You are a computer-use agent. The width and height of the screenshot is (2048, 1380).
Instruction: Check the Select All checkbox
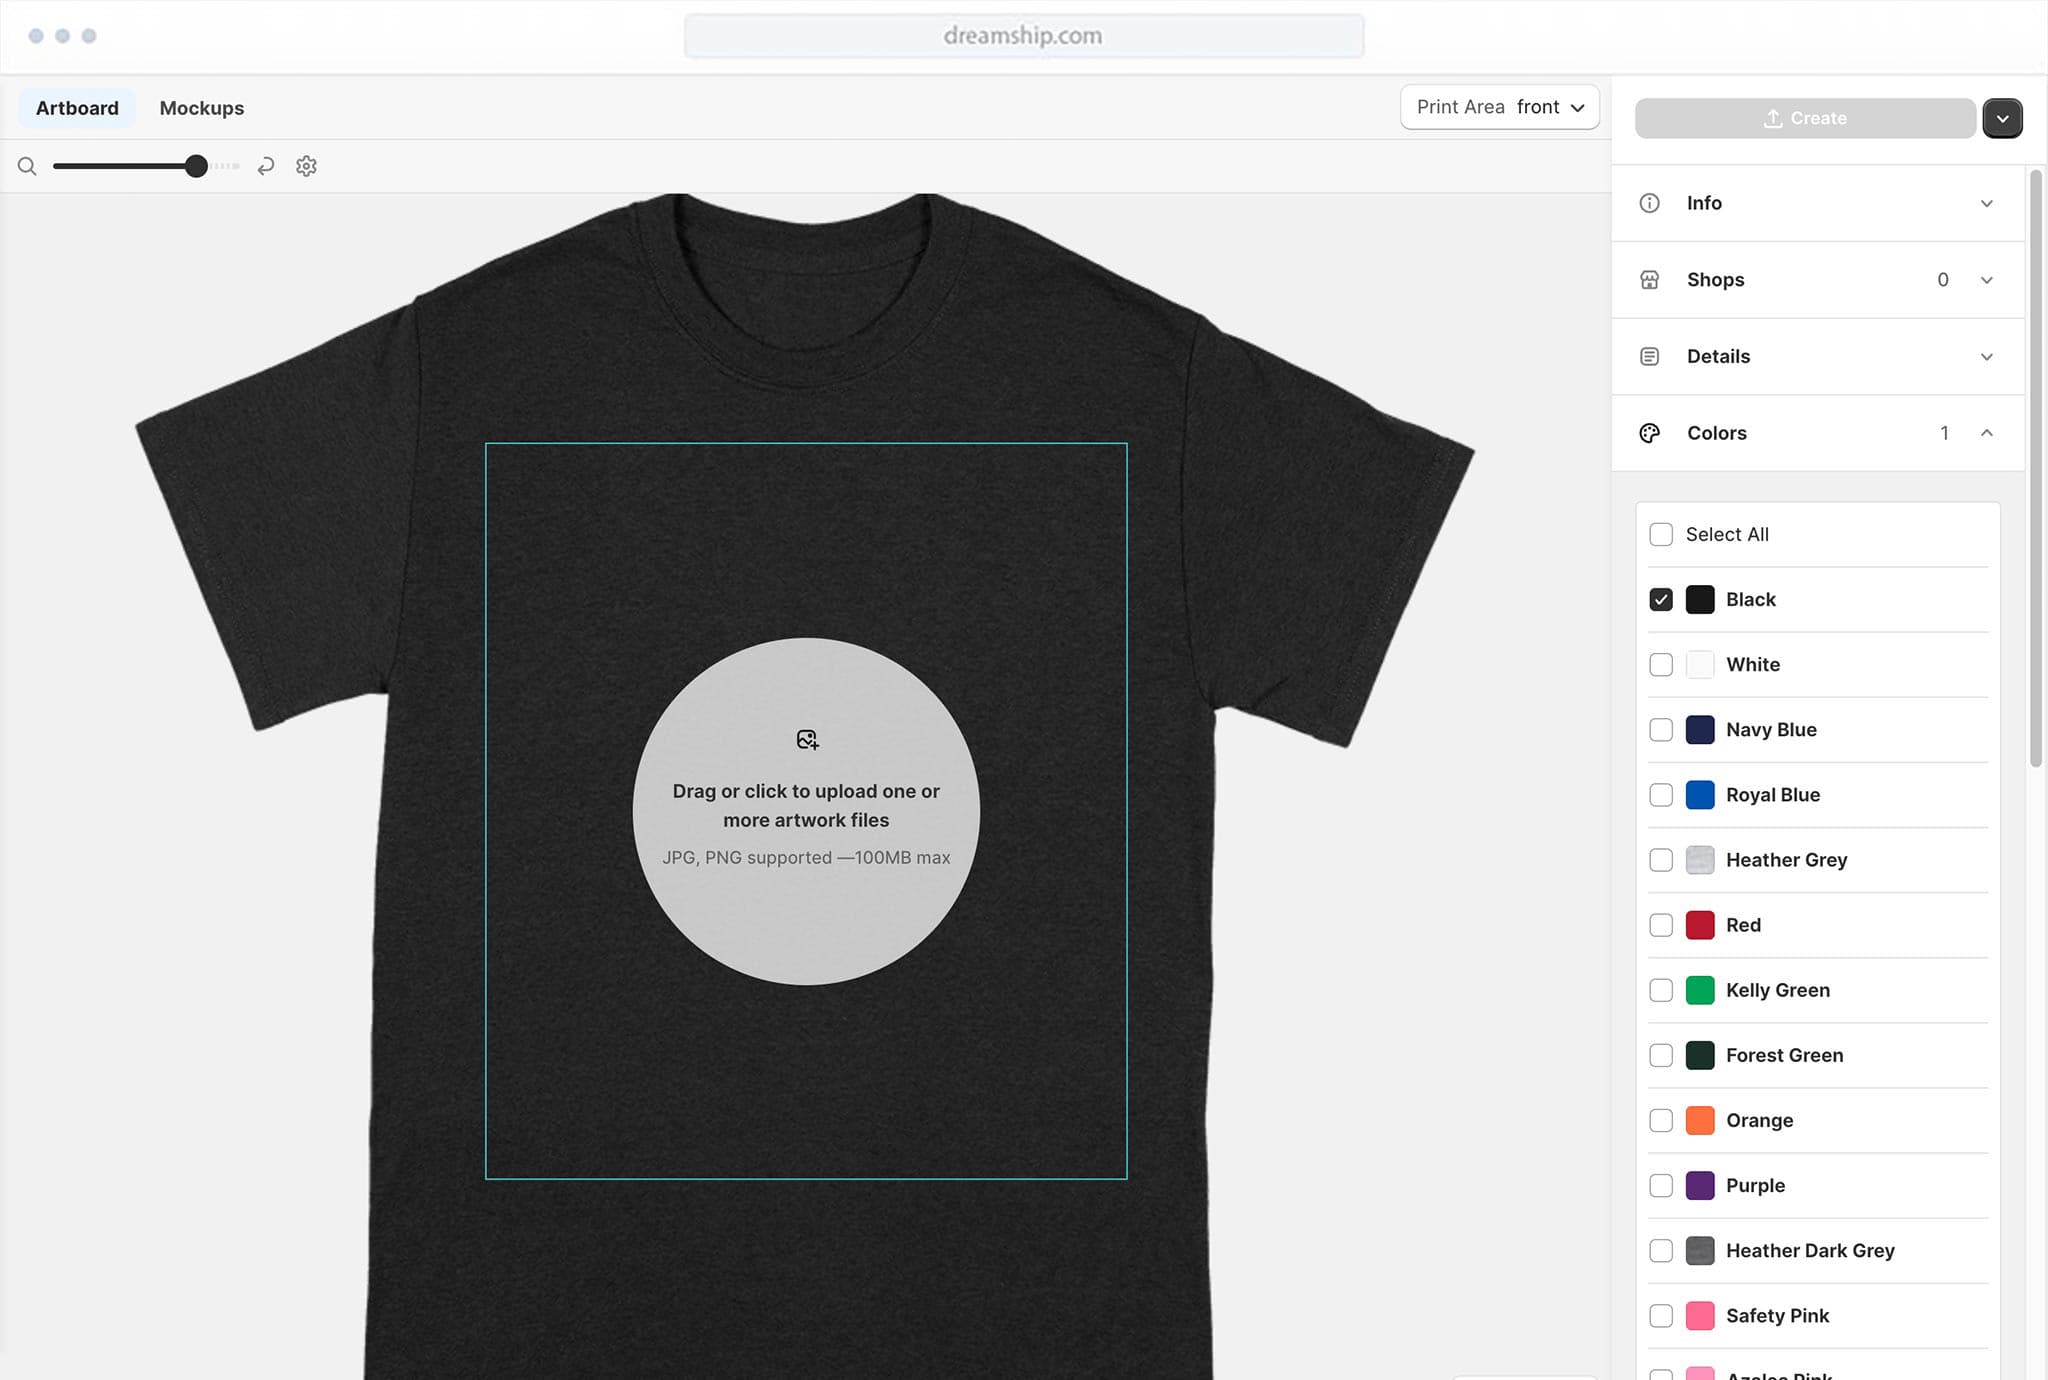1661,534
